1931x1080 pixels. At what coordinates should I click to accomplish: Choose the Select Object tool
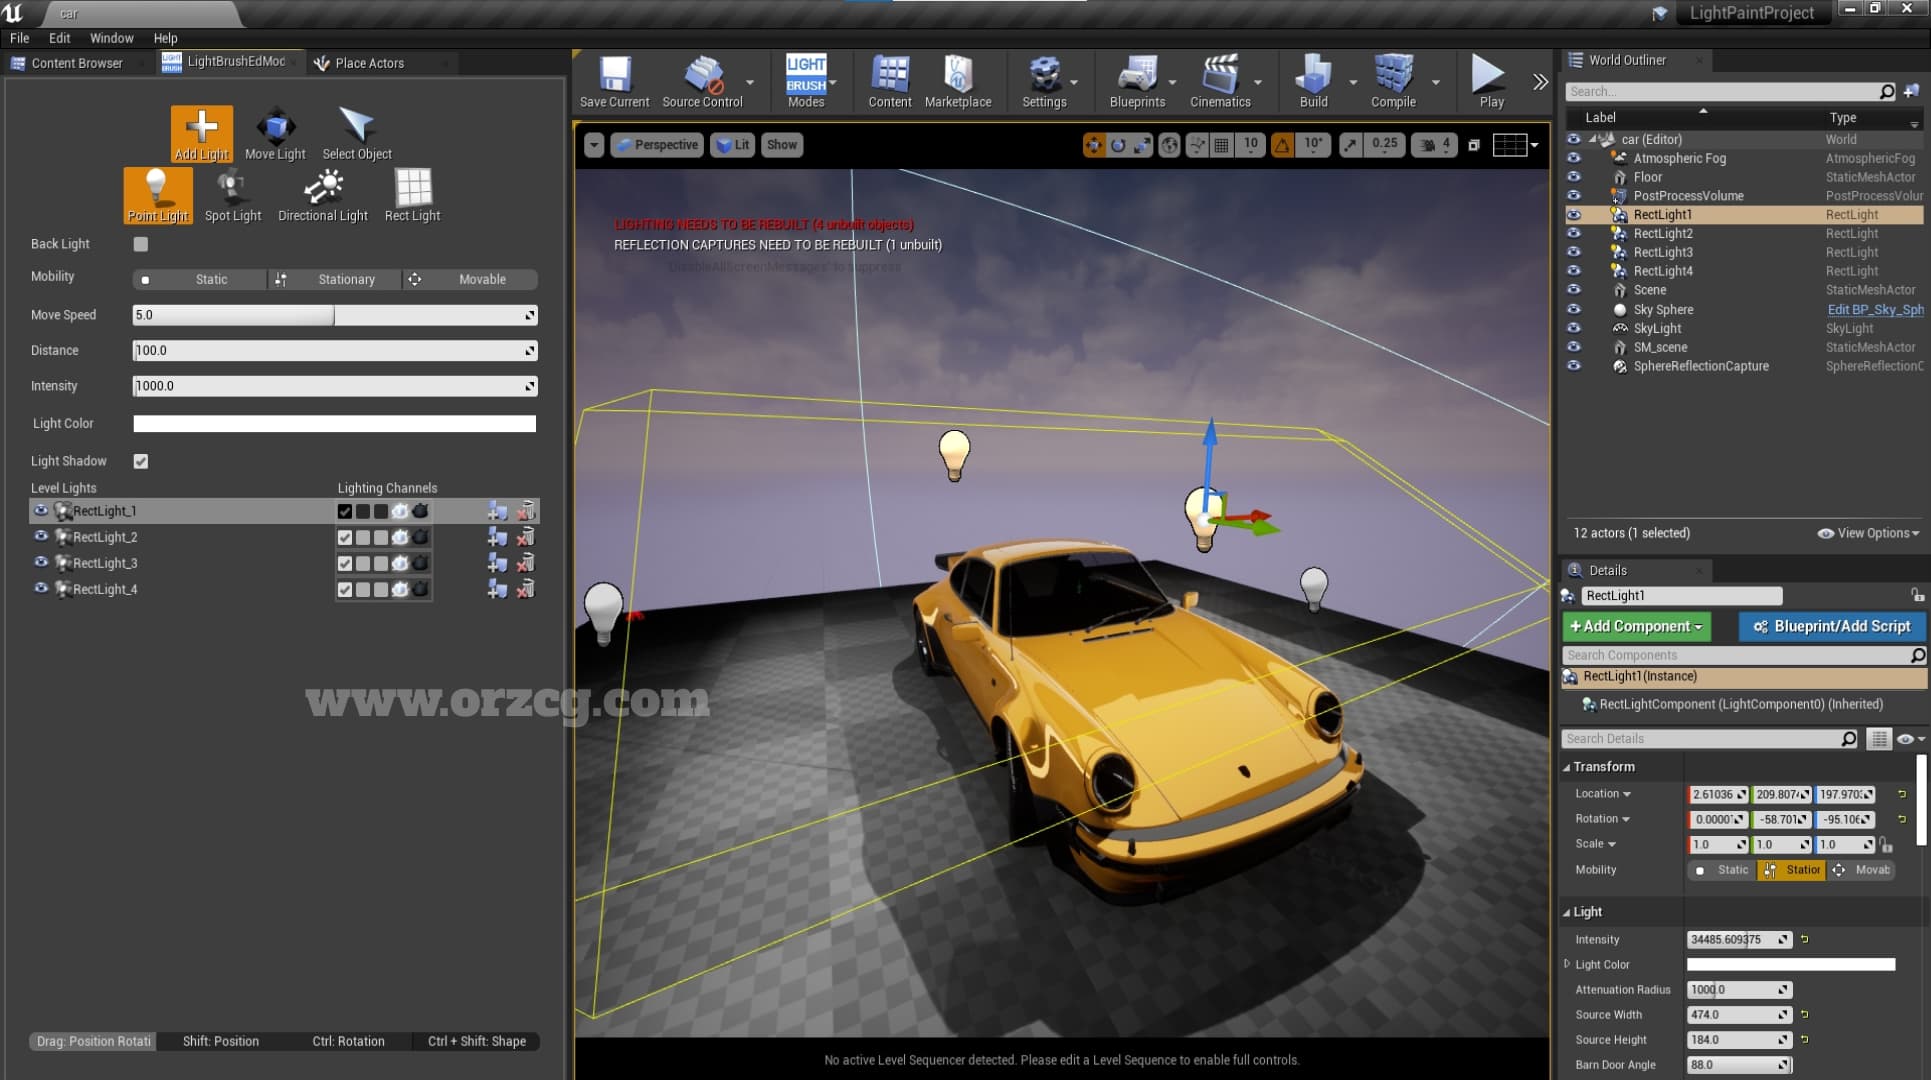(x=357, y=133)
